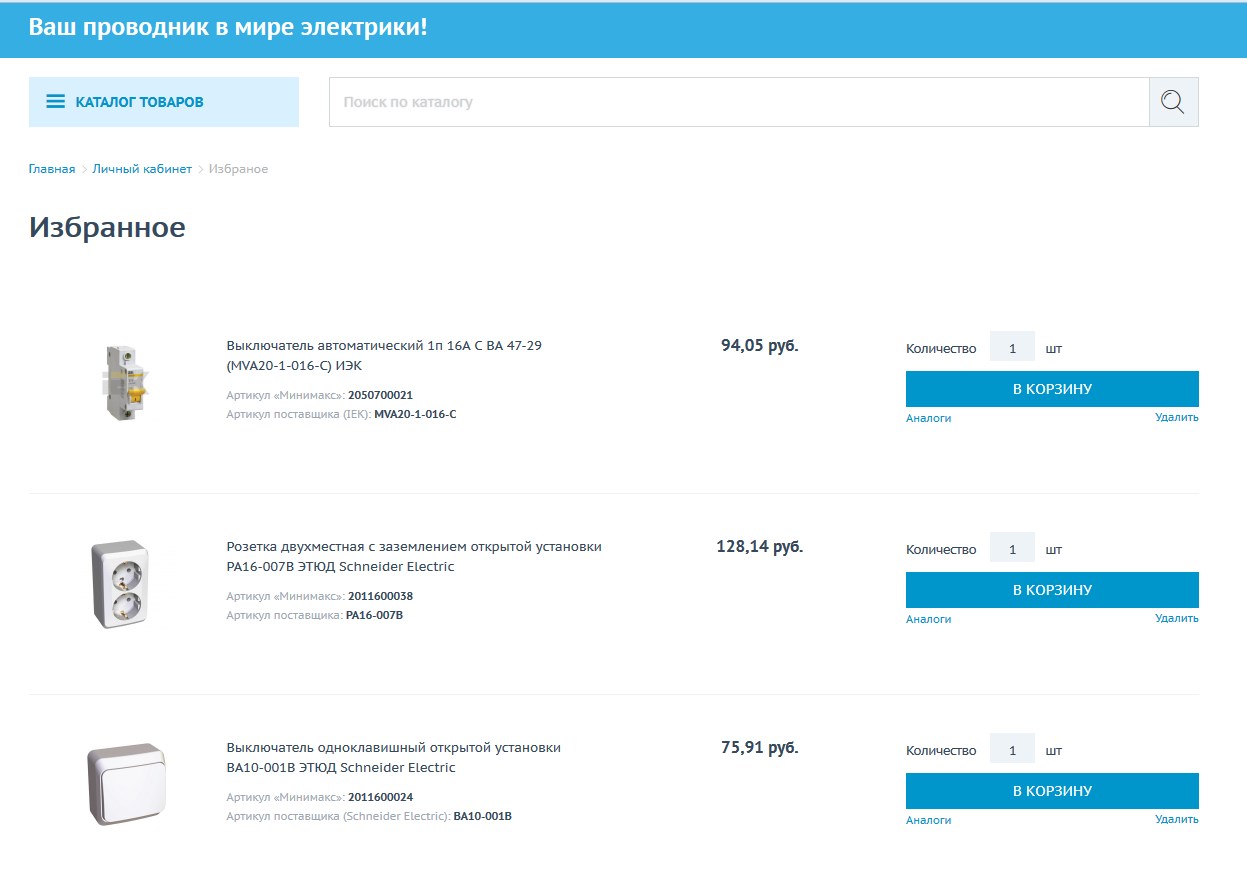This screenshot has width=1247, height=881.
Task: Open the hamburger menu icon in Каталог товаров
Action: [56, 102]
